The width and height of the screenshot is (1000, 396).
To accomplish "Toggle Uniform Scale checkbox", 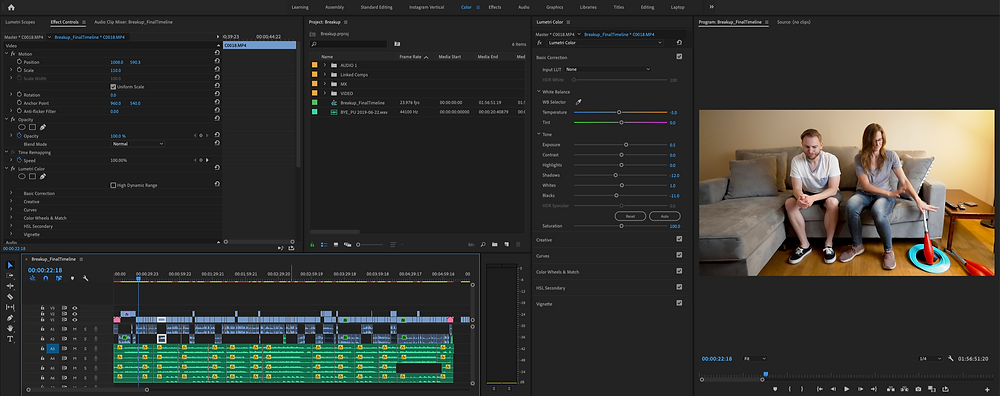I will pos(113,87).
